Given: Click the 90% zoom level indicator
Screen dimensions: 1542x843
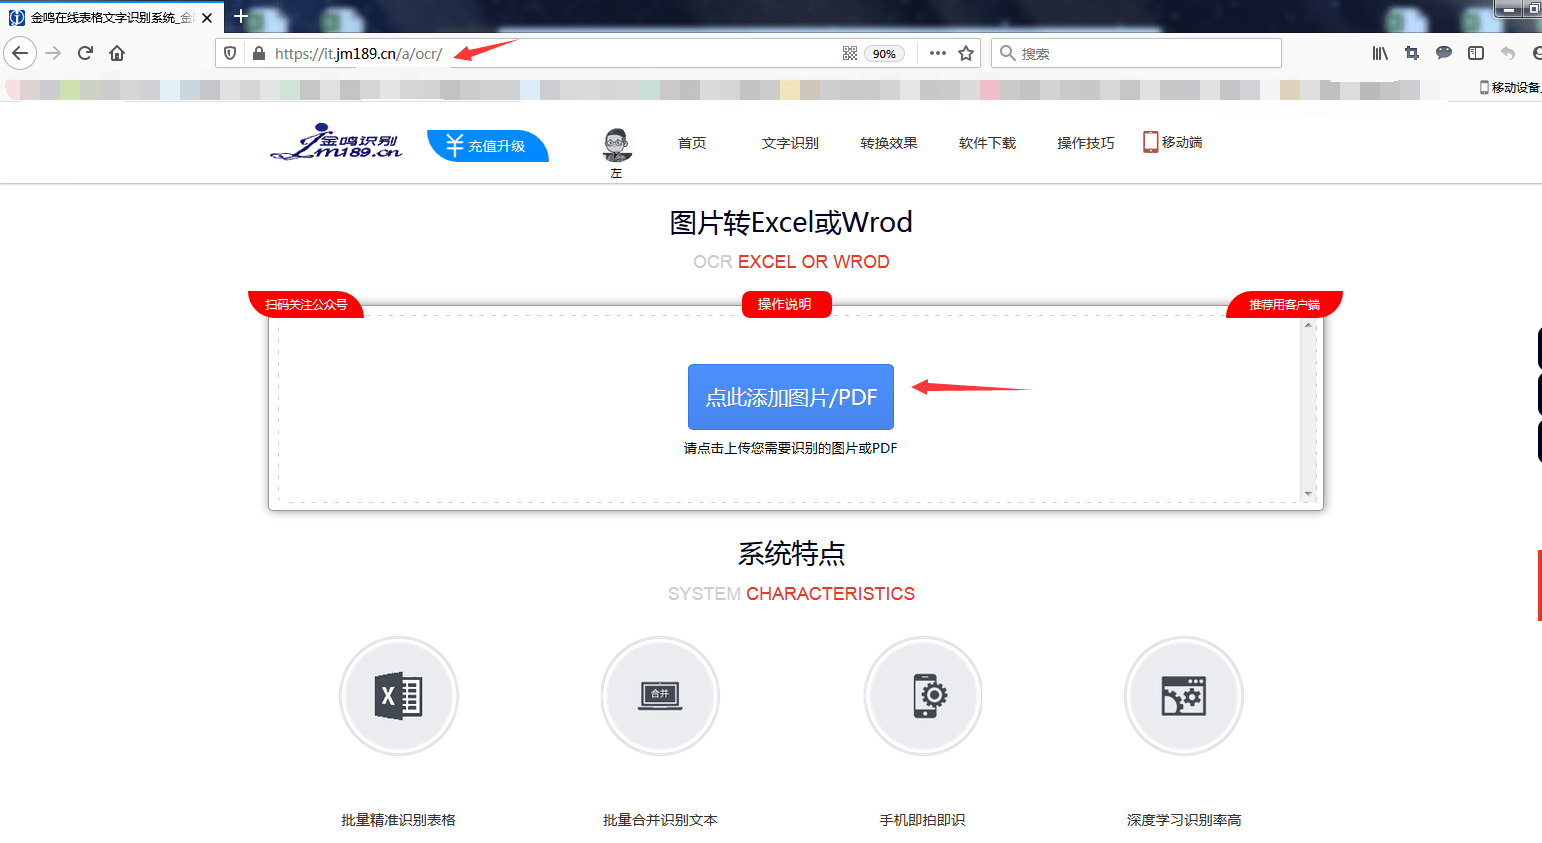Looking at the screenshot, I should pos(884,54).
